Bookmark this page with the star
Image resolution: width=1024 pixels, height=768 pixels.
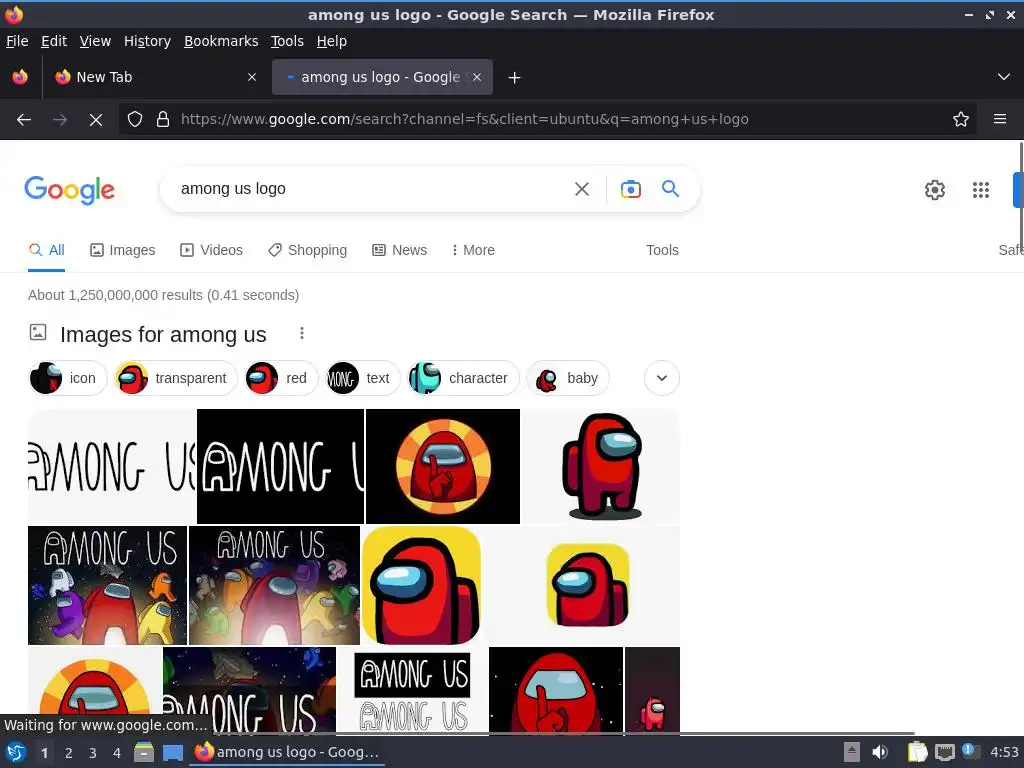pyautogui.click(x=961, y=120)
